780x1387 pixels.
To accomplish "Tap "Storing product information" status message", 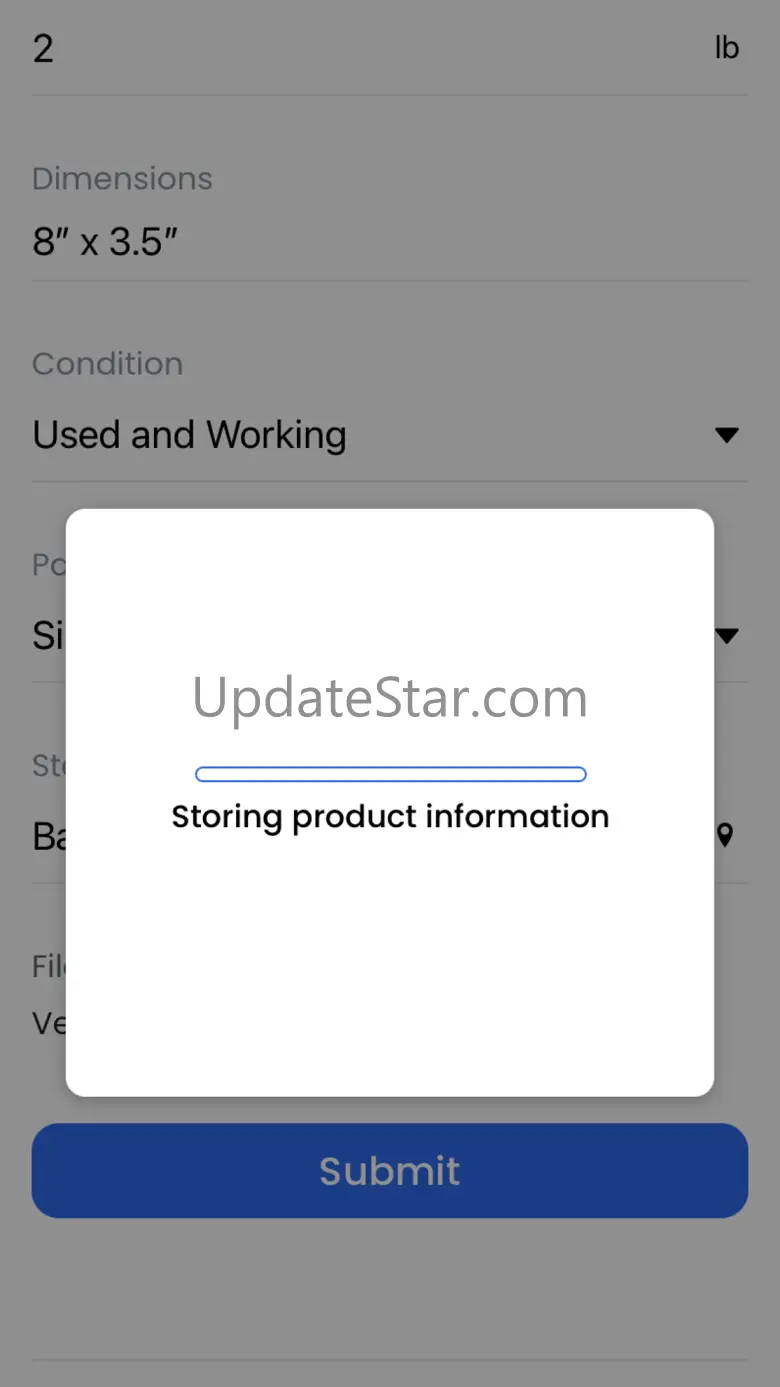I will tap(390, 817).
